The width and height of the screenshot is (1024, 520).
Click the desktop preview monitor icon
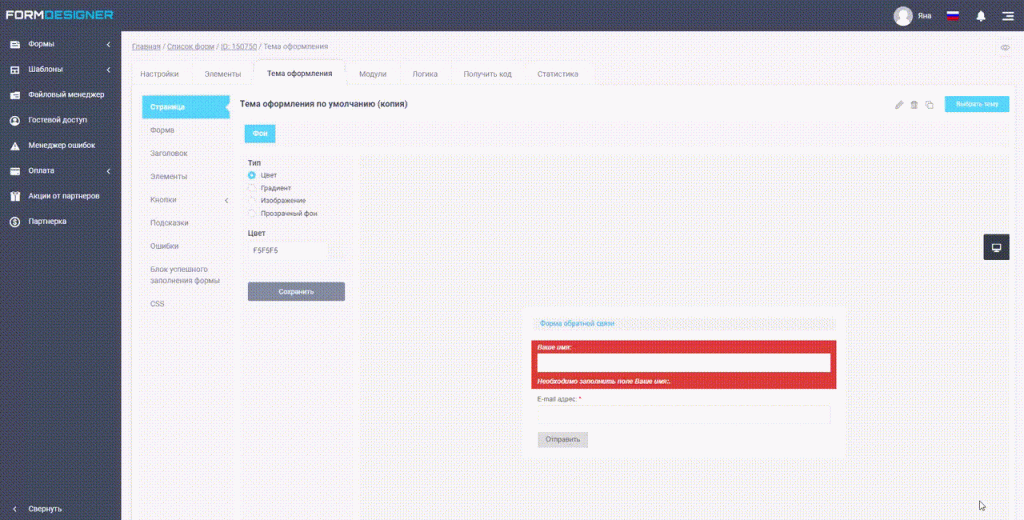point(997,247)
